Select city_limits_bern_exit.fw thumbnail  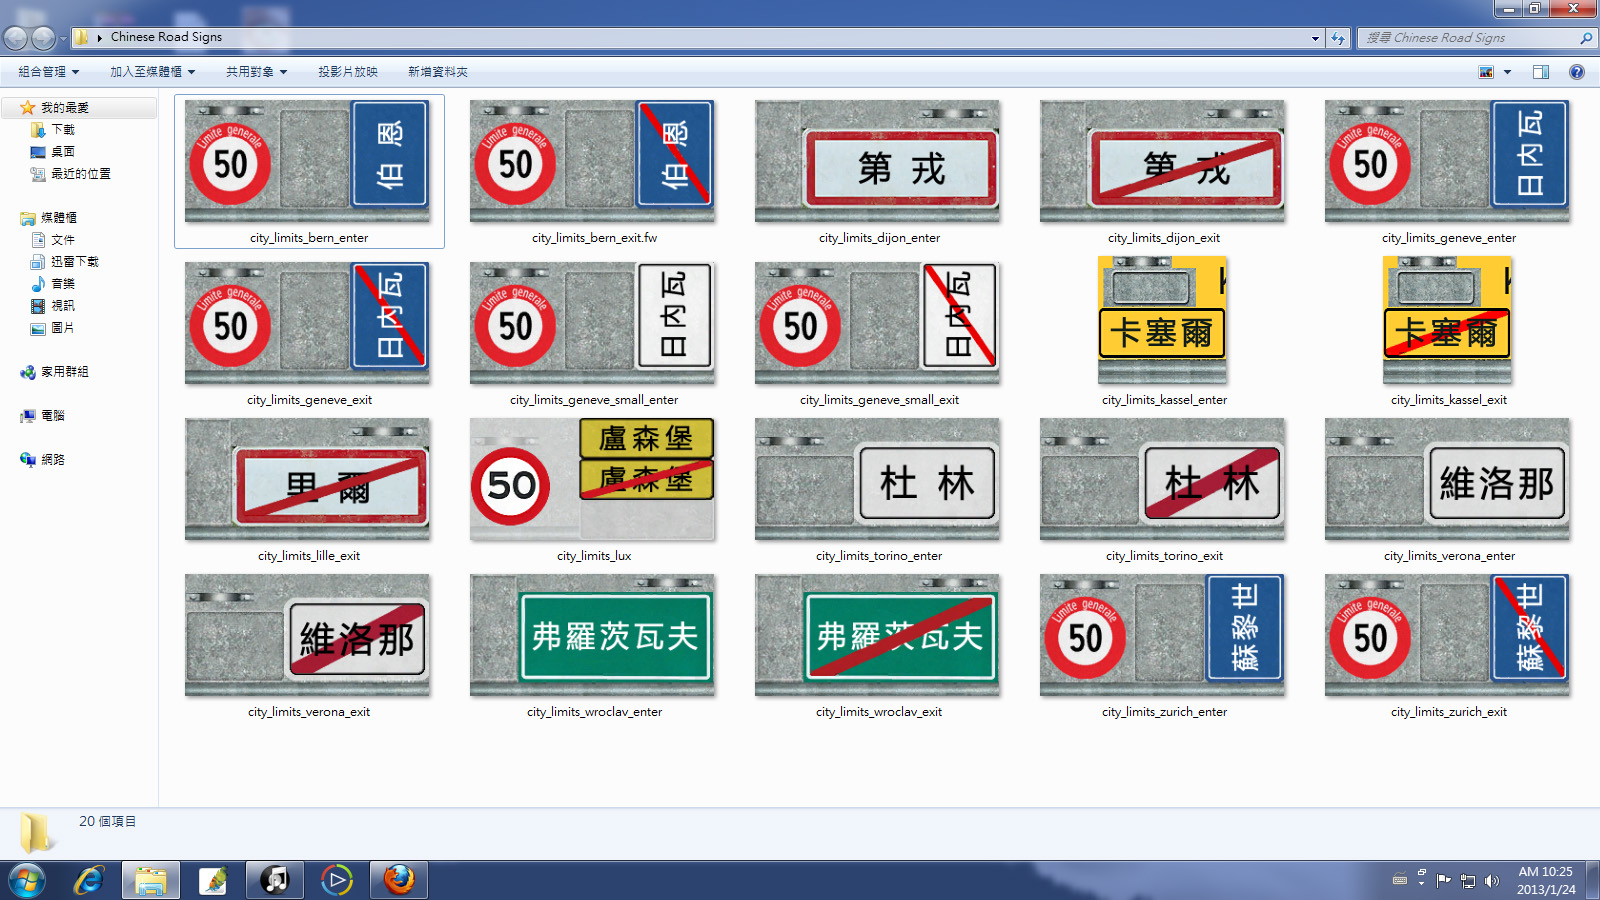pos(592,162)
